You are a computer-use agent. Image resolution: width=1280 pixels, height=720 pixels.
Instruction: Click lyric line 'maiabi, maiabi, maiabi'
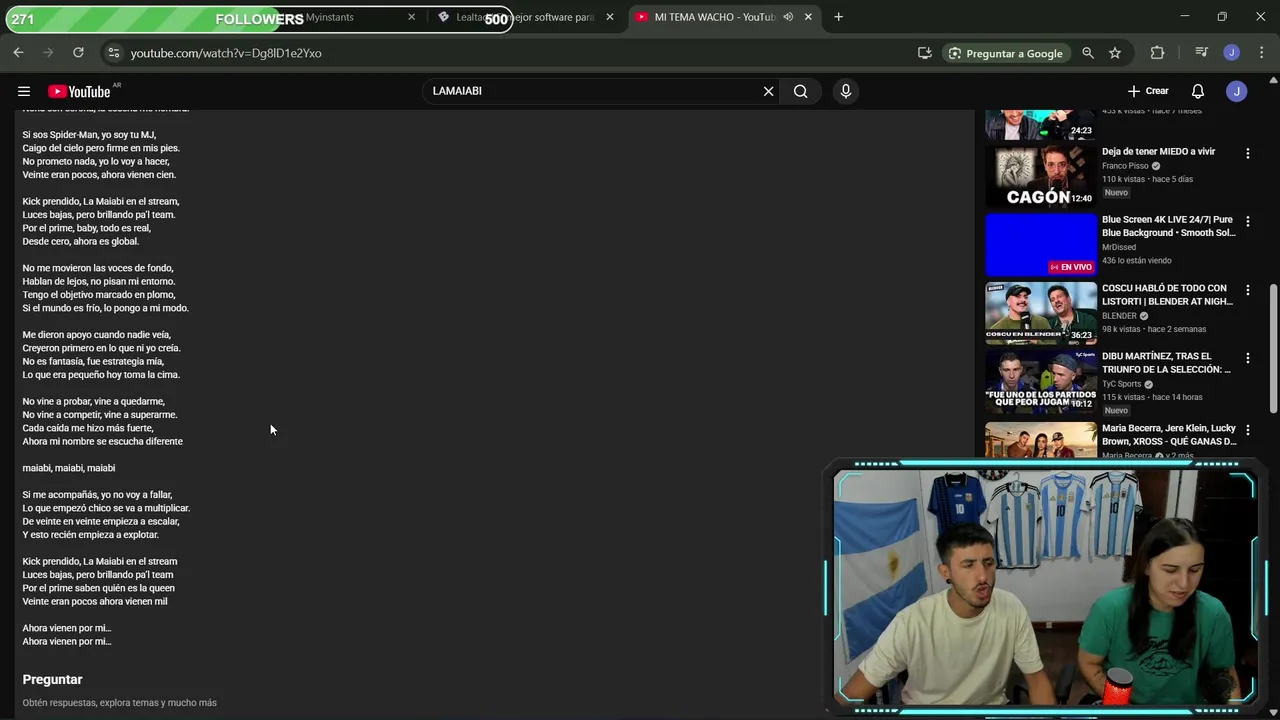(69, 468)
